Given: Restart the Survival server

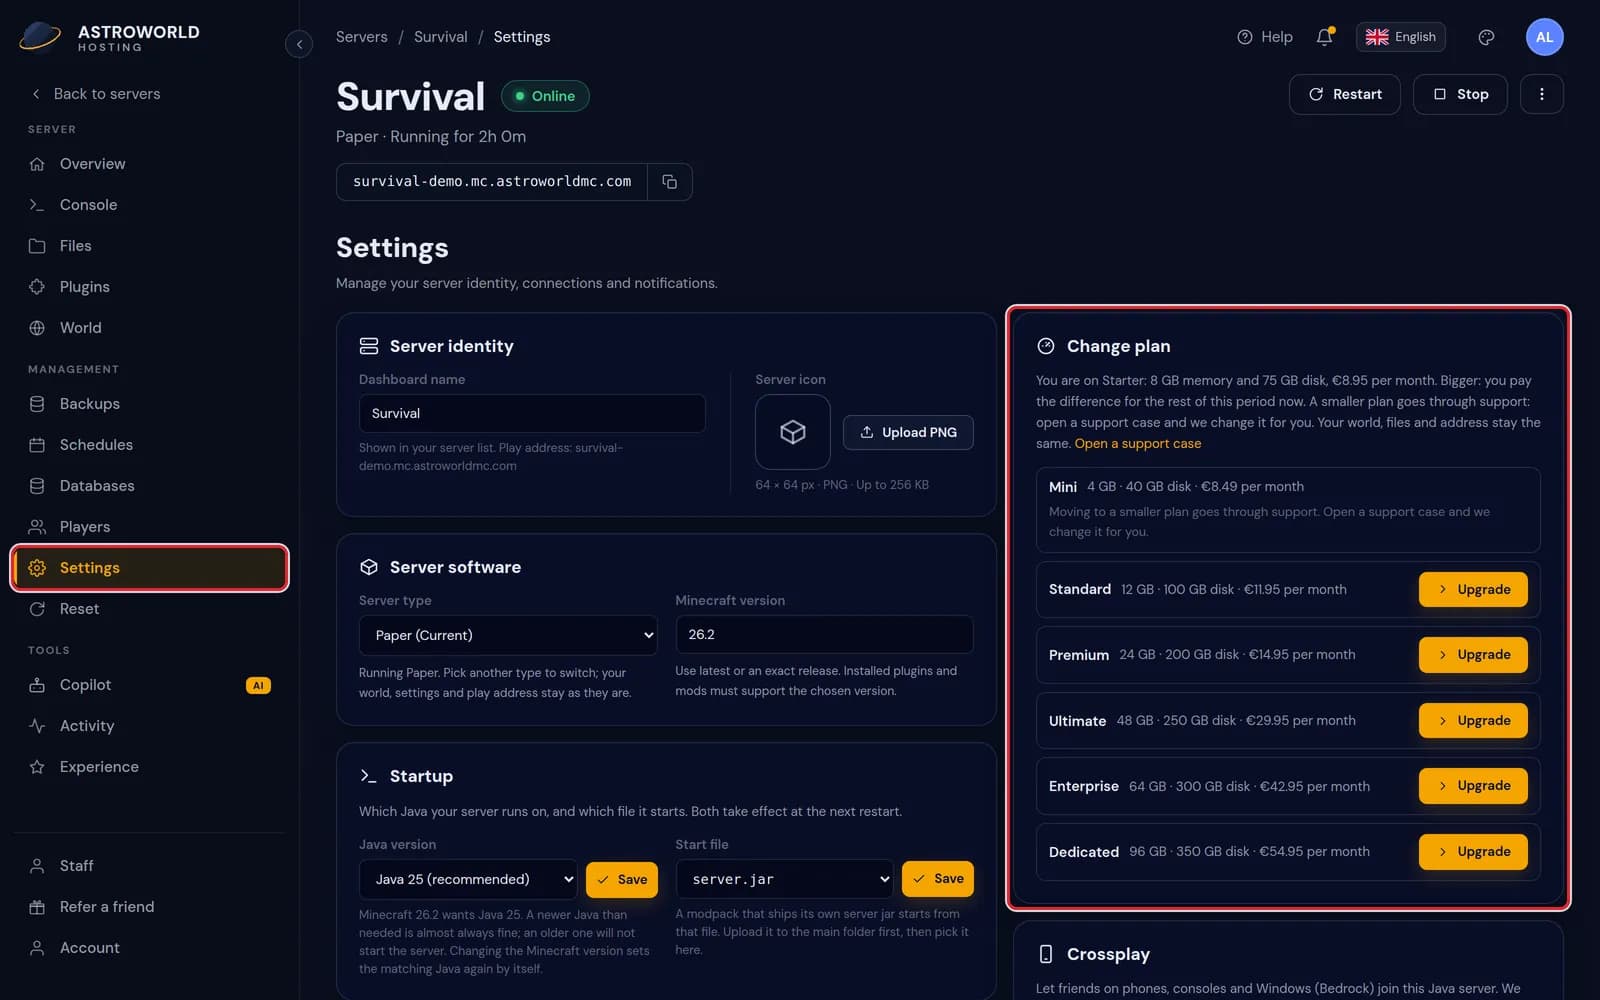Looking at the screenshot, I should pyautogui.click(x=1345, y=94).
